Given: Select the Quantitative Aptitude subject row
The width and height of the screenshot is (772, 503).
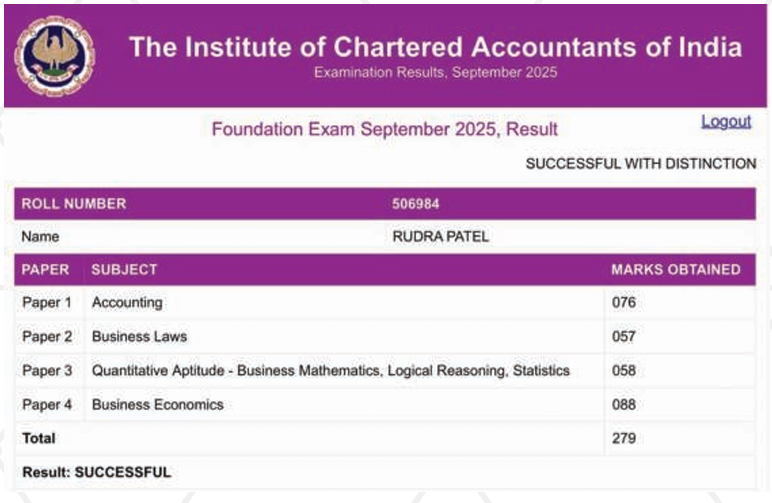Looking at the screenshot, I should [x=385, y=371].
